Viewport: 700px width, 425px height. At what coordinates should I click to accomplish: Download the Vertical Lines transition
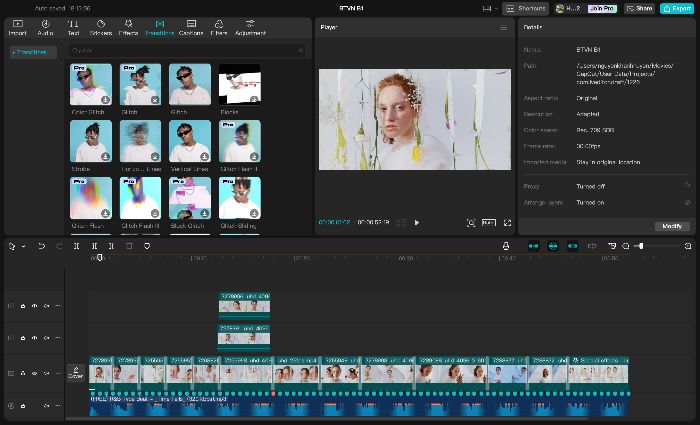tap(204, 156)
